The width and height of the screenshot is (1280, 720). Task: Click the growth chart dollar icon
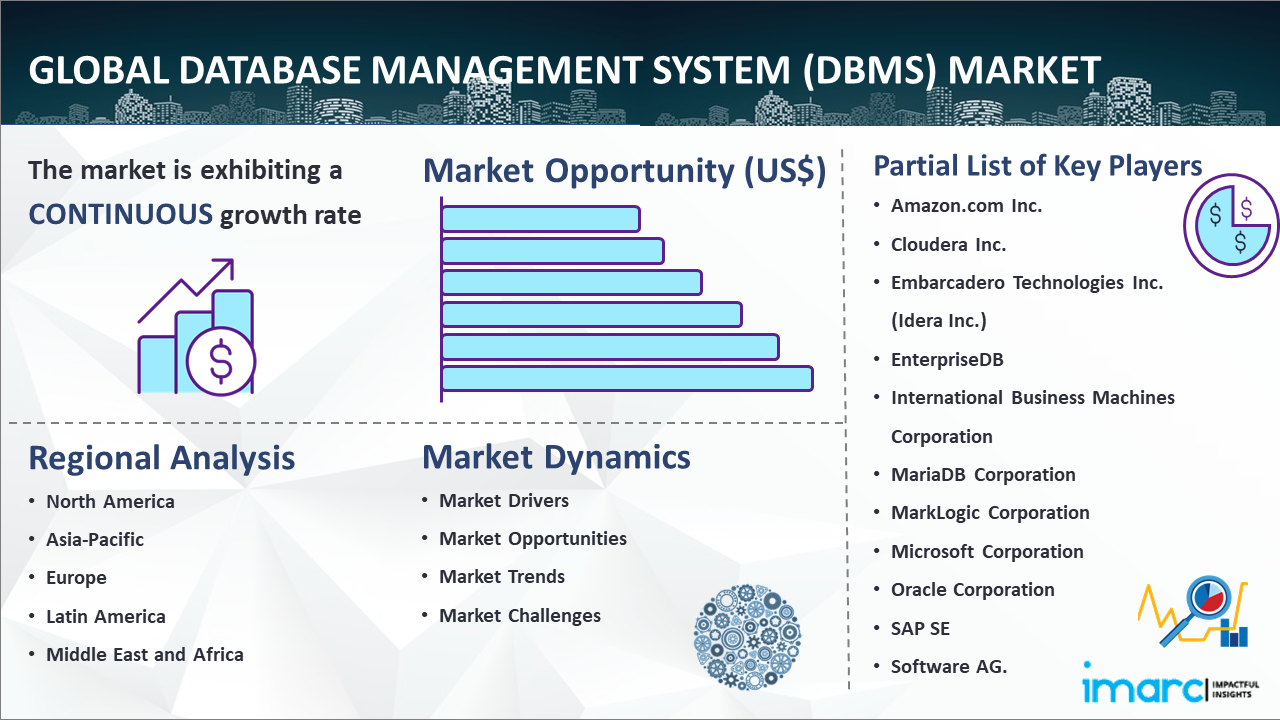pyautogui.click(x=196, y=328)
